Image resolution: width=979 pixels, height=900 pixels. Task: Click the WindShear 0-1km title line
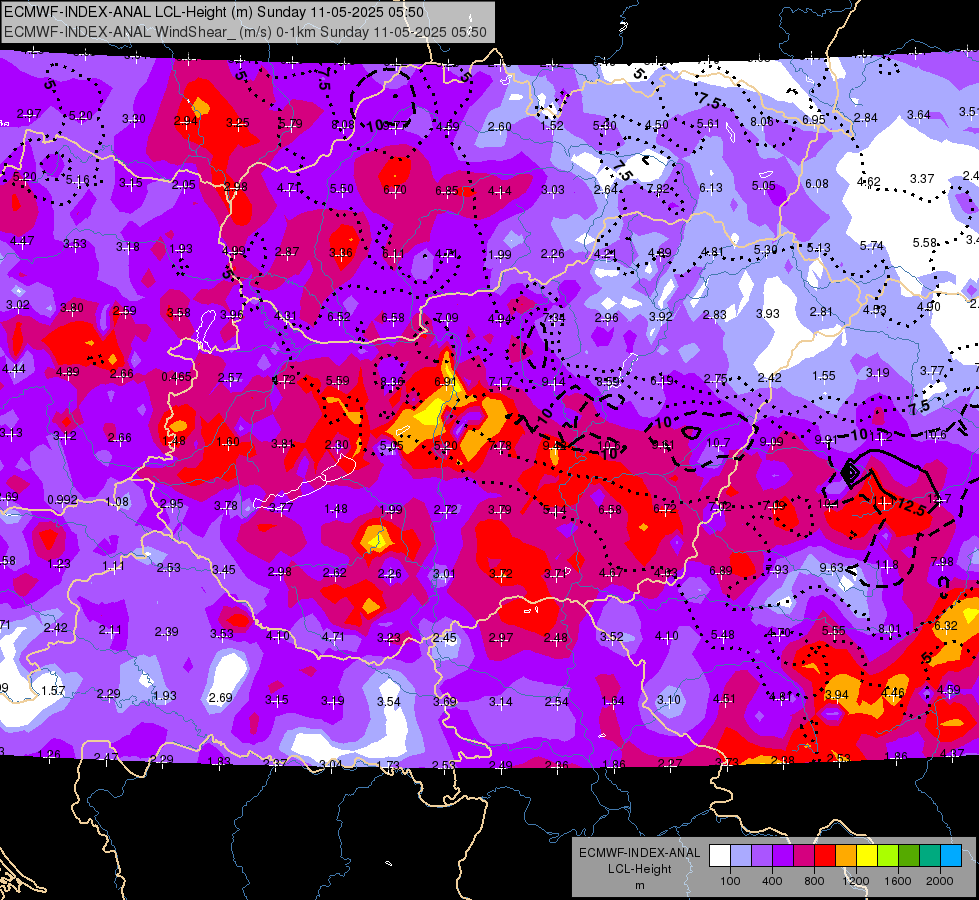[245, 32]
